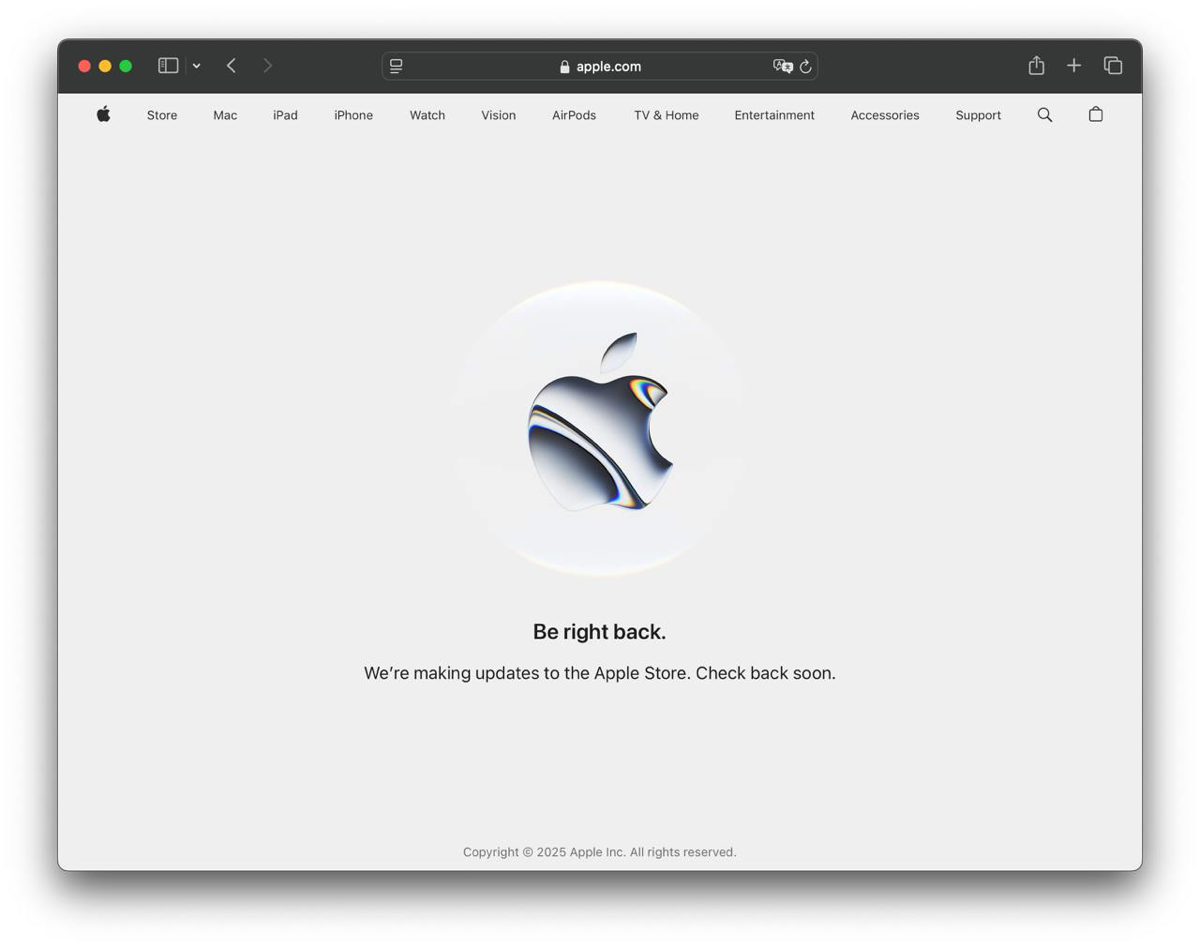Show the tab overview icon

(1113, 66)
